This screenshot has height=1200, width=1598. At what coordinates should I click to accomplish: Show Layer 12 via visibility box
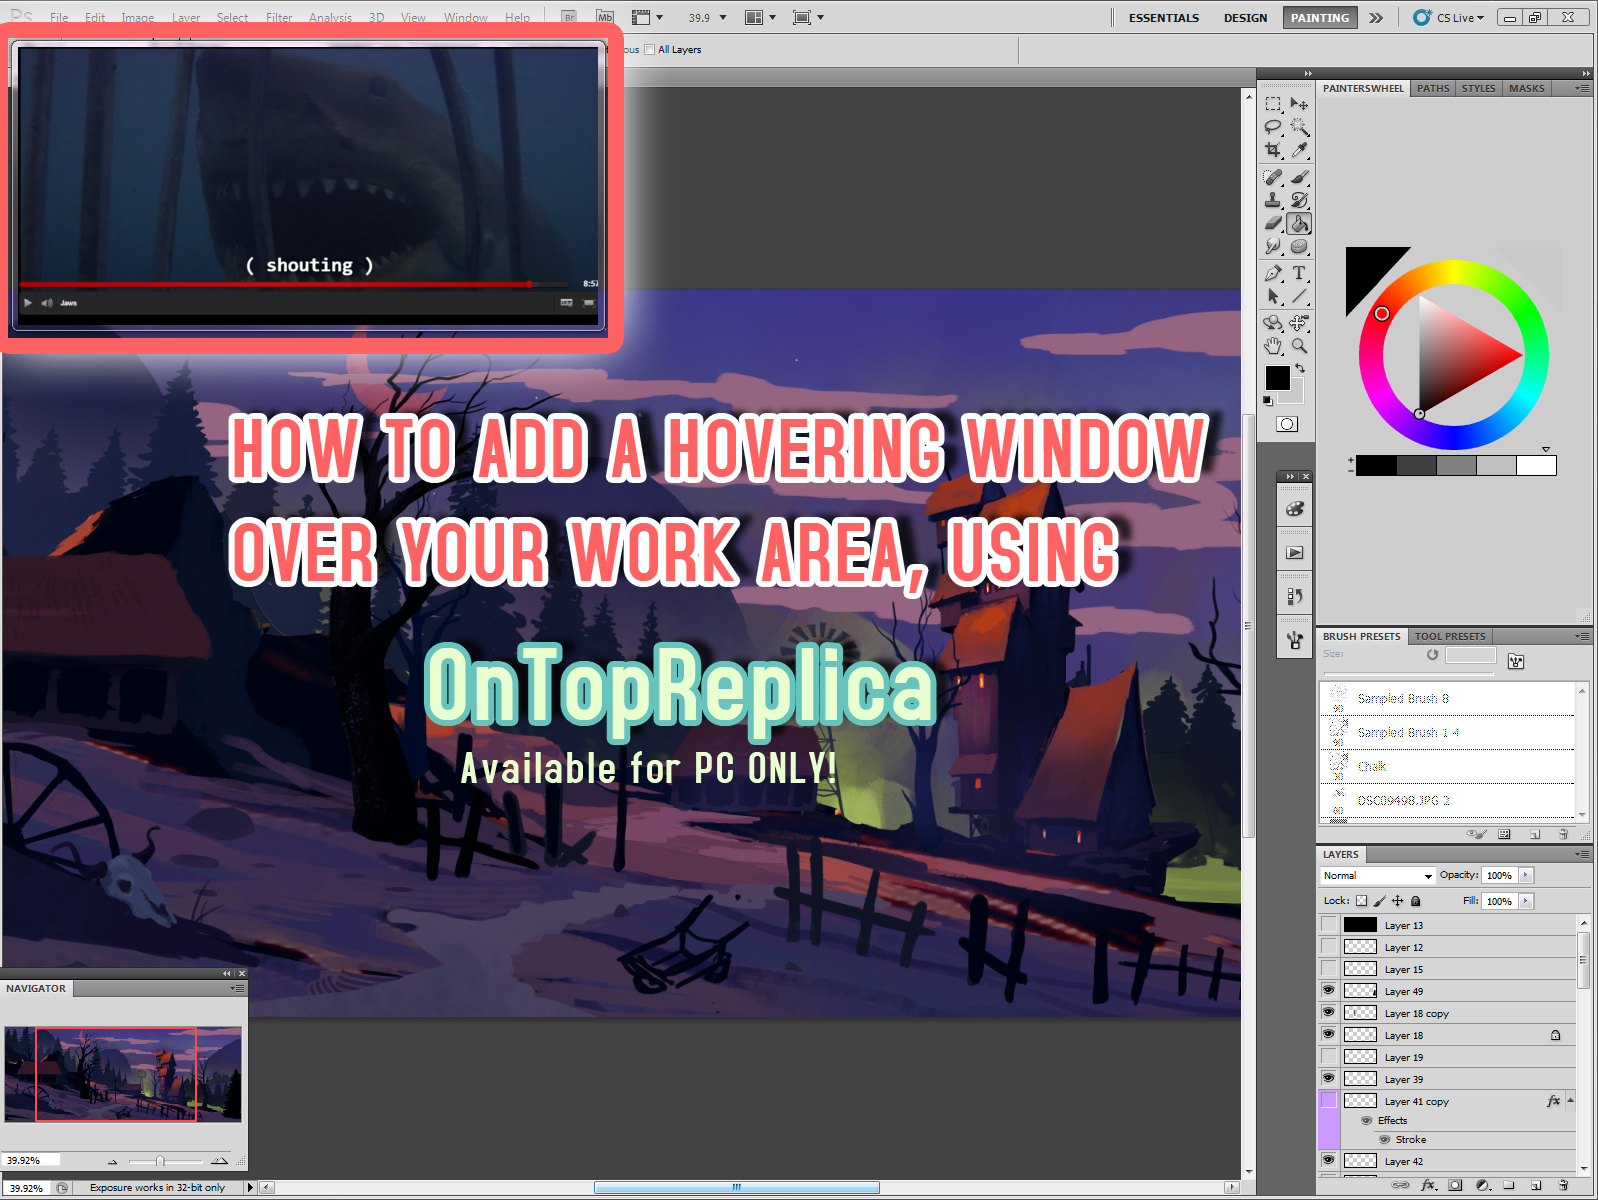click(1328, 947)
